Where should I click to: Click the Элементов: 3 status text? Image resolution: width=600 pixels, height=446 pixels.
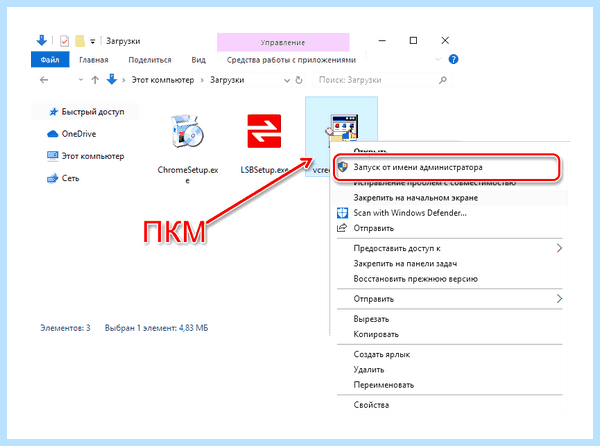pos(65,328)
